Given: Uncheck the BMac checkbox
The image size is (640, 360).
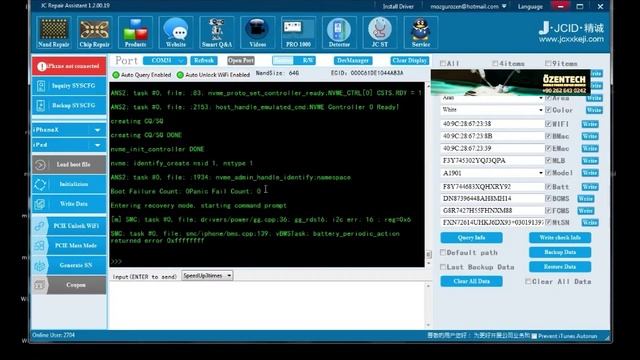Looking at the screenshot, I should click(548, 136).
